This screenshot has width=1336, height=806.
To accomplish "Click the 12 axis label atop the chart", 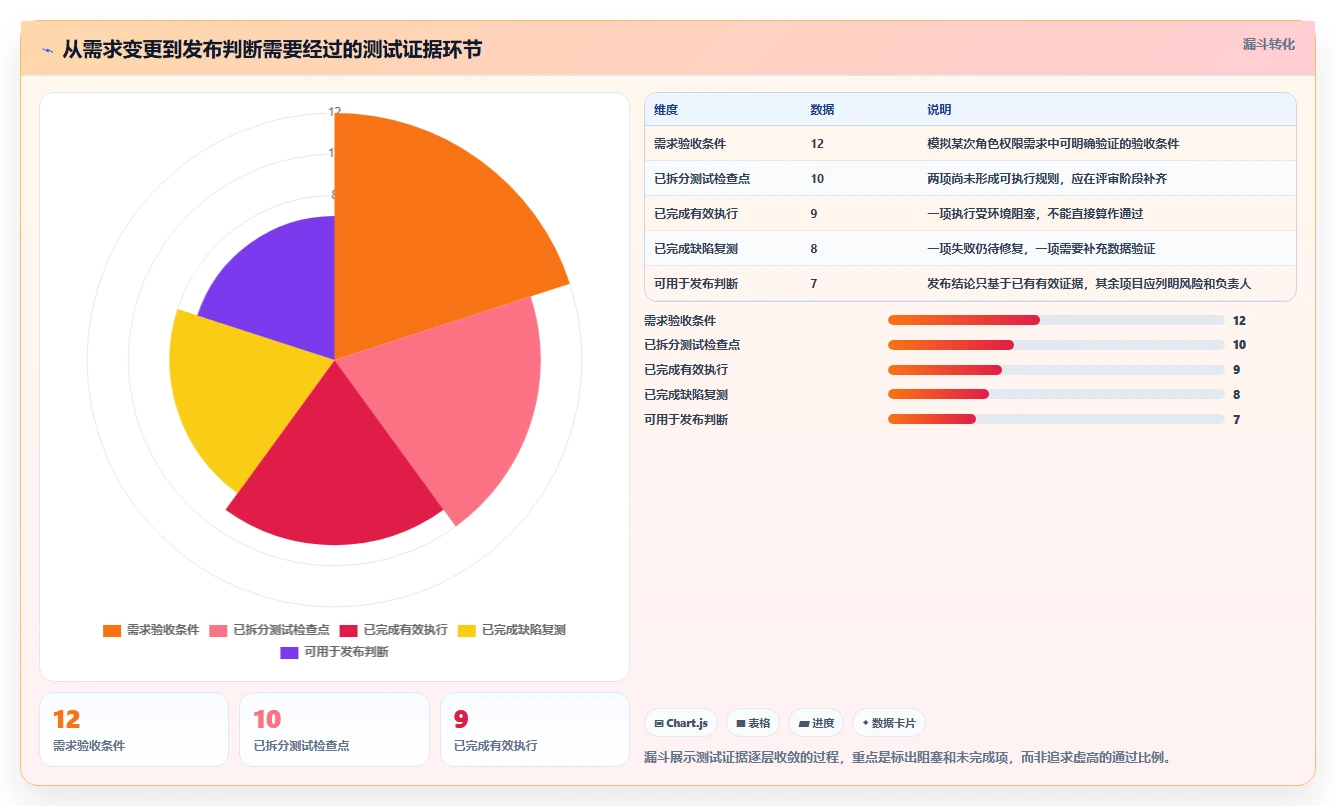I will tap(335, 112).
